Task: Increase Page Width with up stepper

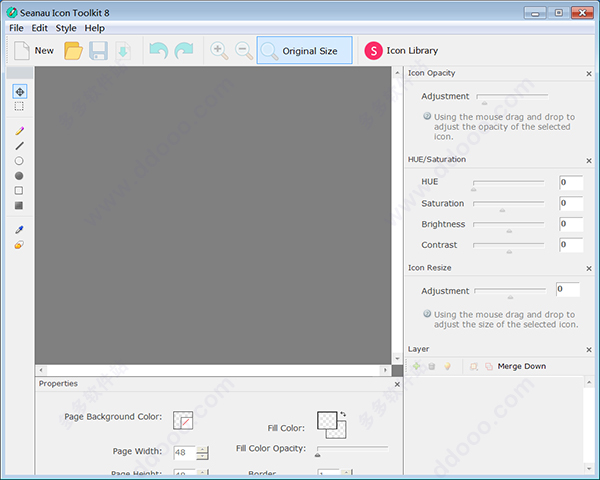Action: coord(202,449)
